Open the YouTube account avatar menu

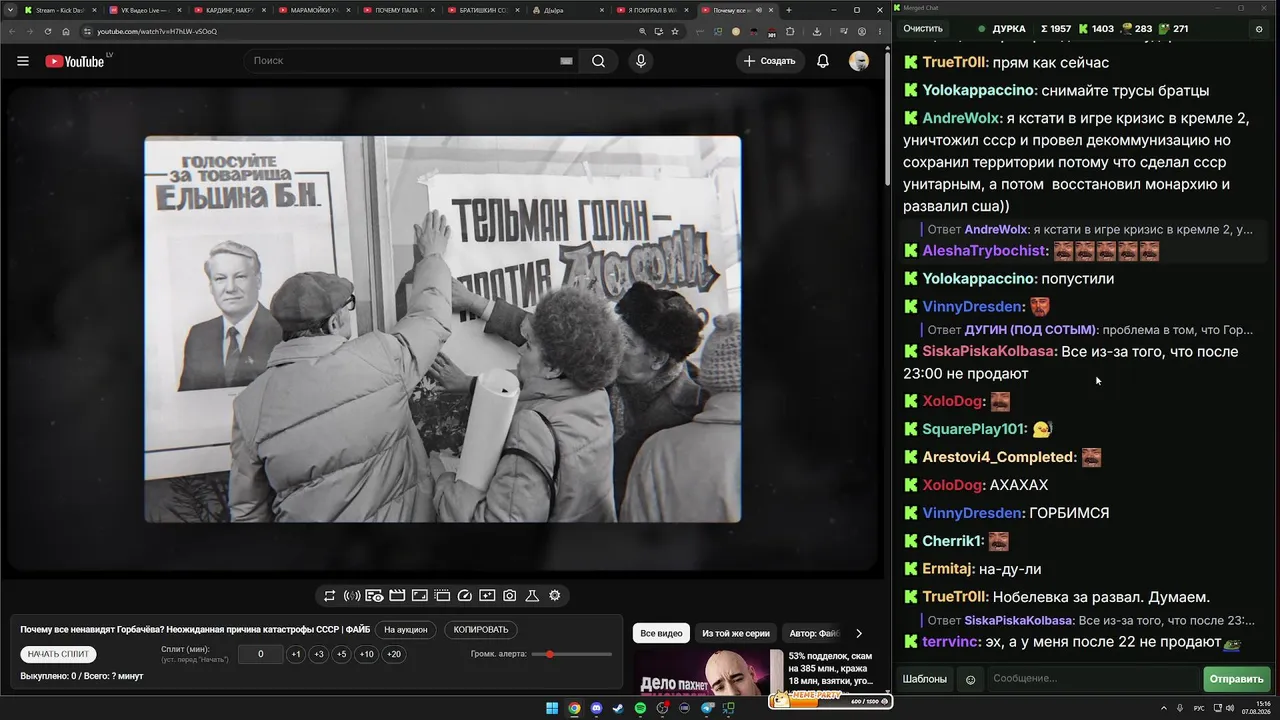[859, 61]
